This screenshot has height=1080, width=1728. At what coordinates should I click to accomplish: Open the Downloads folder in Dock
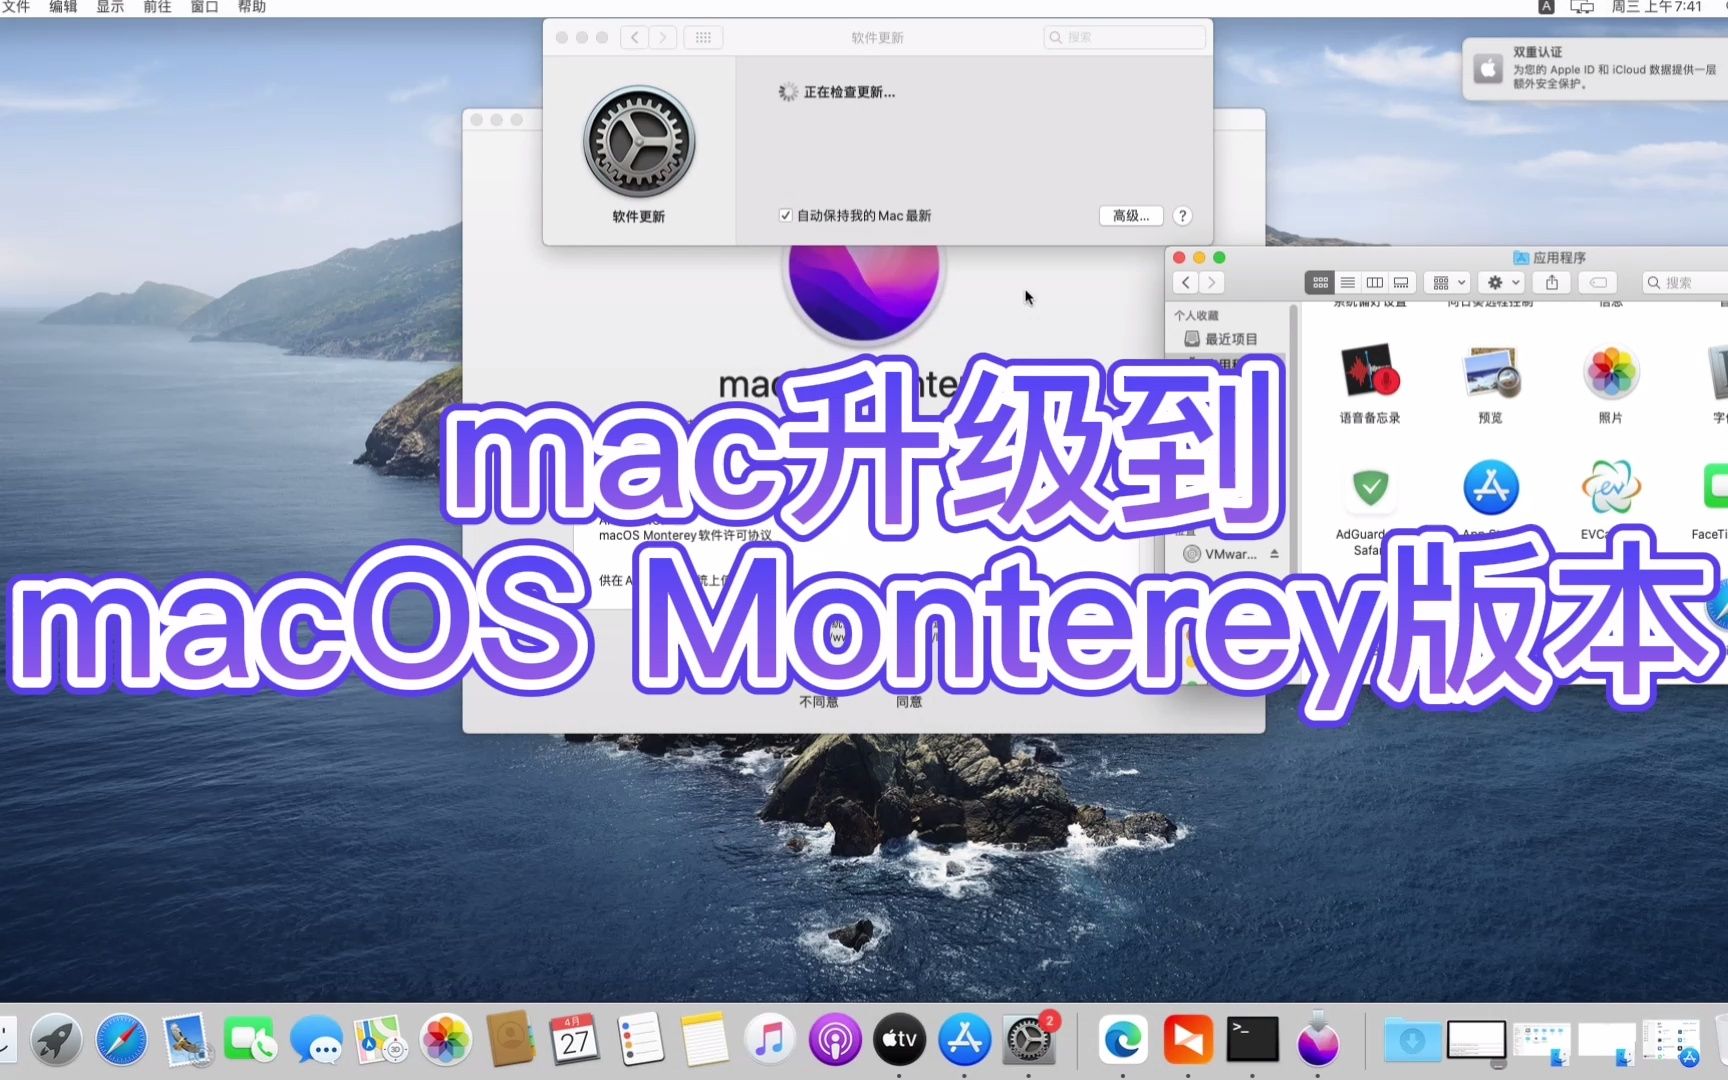tap(1412, 1041)
